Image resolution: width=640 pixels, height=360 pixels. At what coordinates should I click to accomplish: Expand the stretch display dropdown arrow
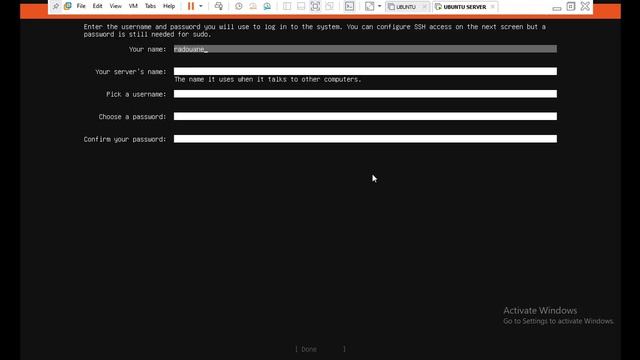[380, 6]
